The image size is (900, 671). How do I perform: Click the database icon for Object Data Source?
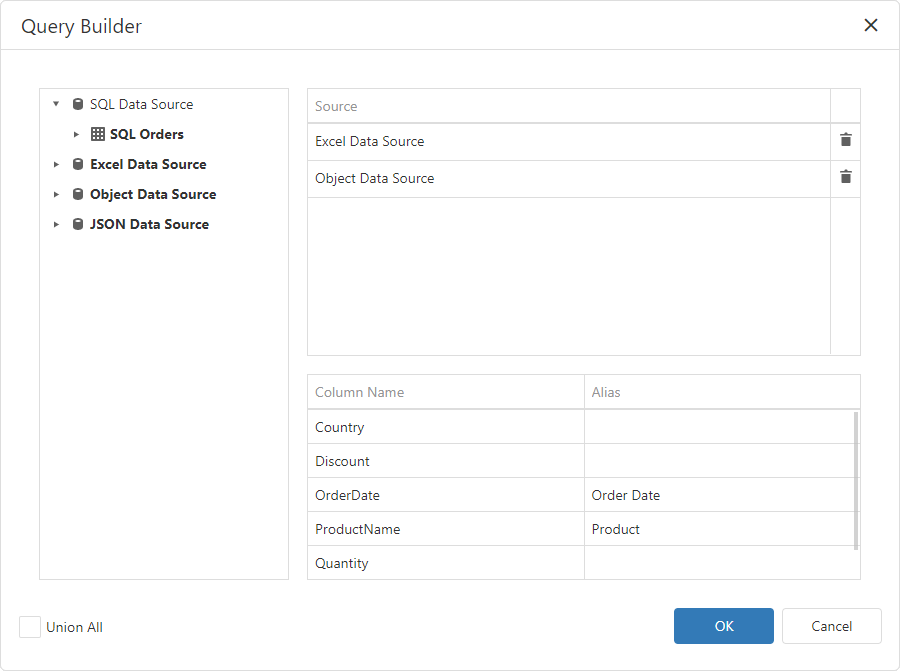77,194
